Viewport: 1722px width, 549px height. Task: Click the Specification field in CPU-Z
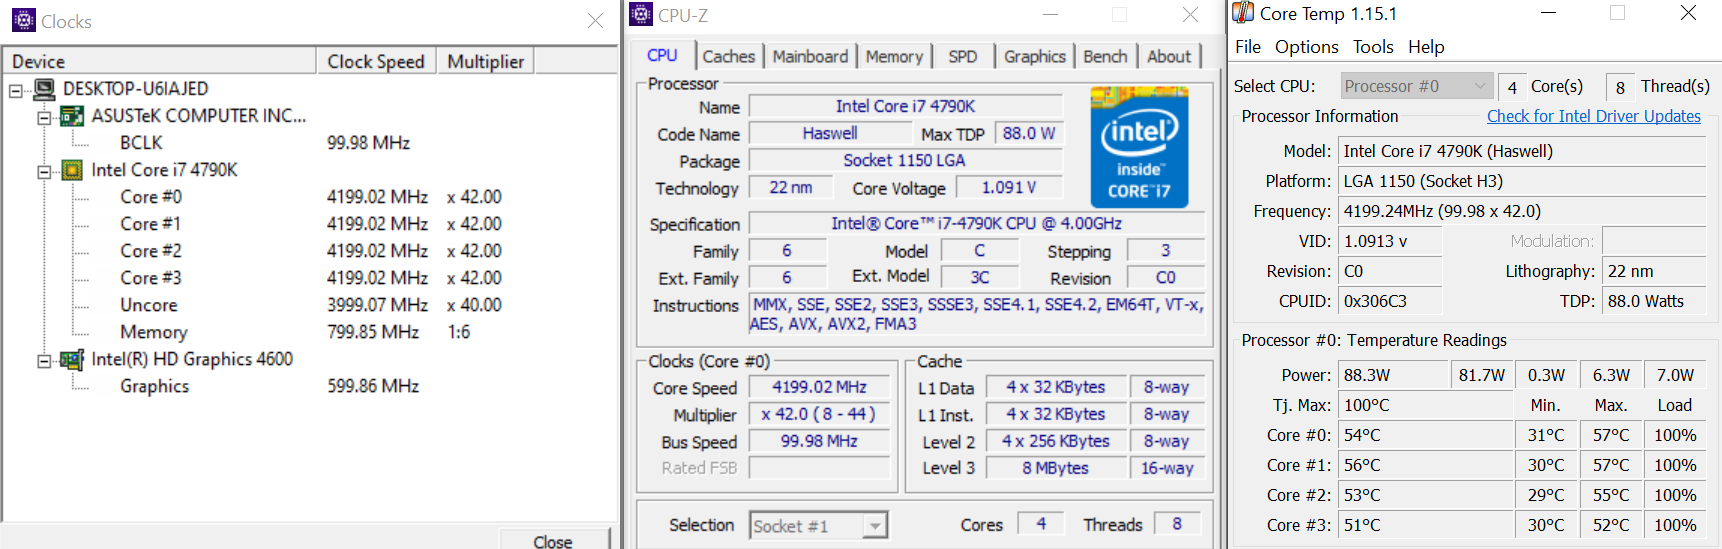[976, 223]
